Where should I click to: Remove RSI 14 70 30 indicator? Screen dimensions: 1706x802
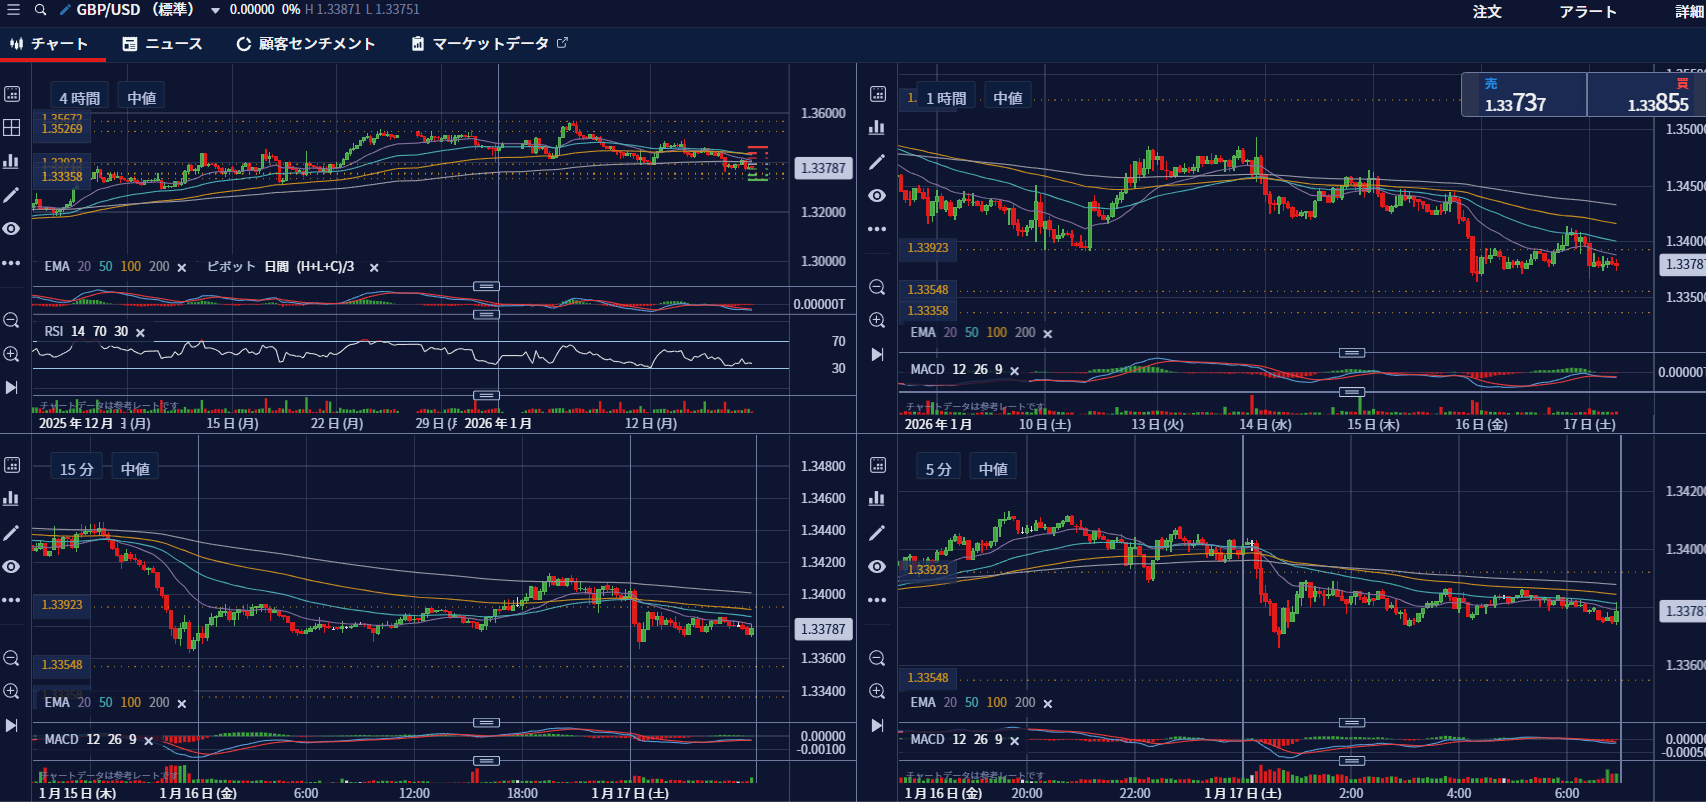point(140,333)
